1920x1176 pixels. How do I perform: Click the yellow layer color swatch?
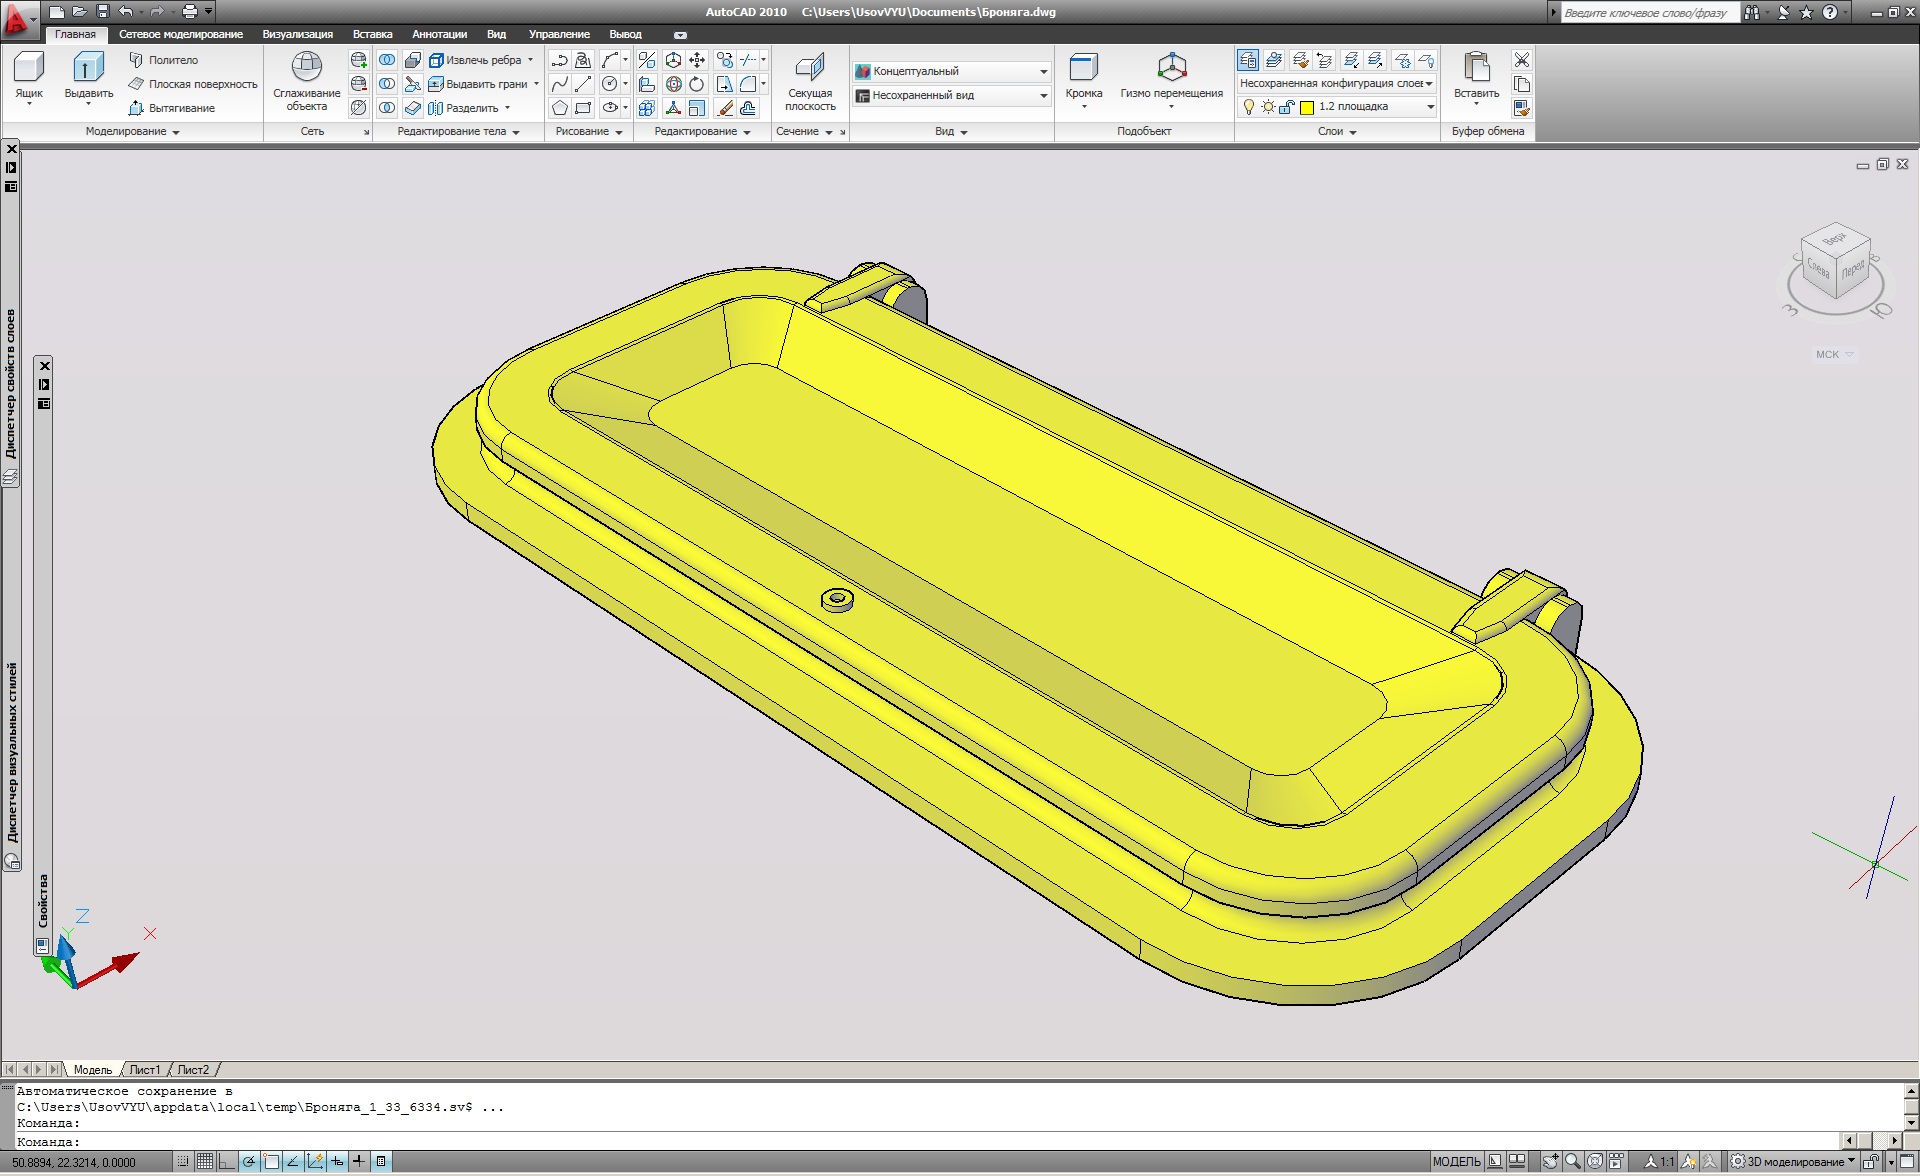1306,107
